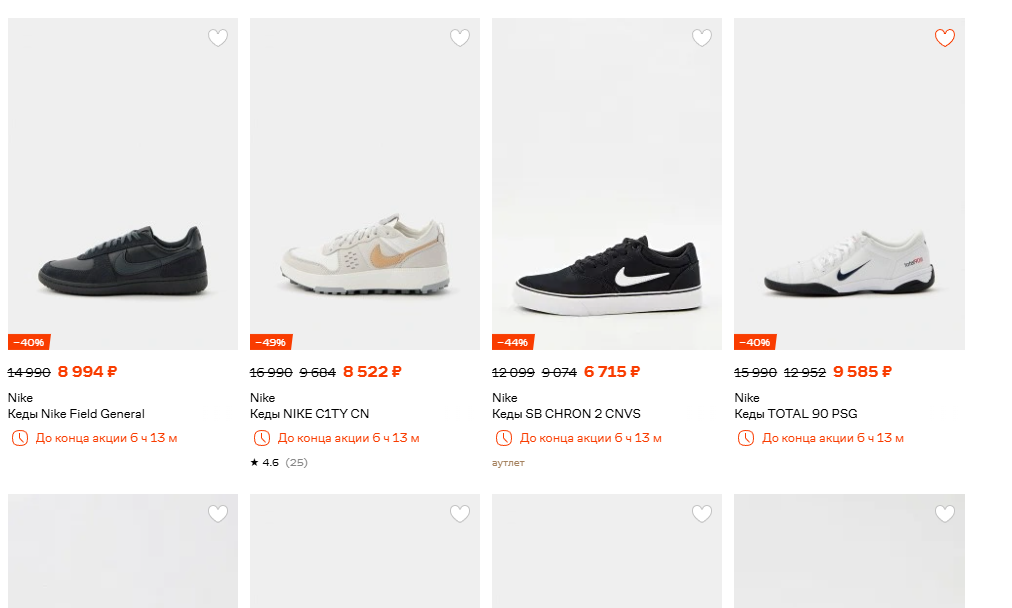The height and width of the screenshot is (608, 1012).
Task: Click heart icon on second-row fourth product
Action: [x=944, y=514]
